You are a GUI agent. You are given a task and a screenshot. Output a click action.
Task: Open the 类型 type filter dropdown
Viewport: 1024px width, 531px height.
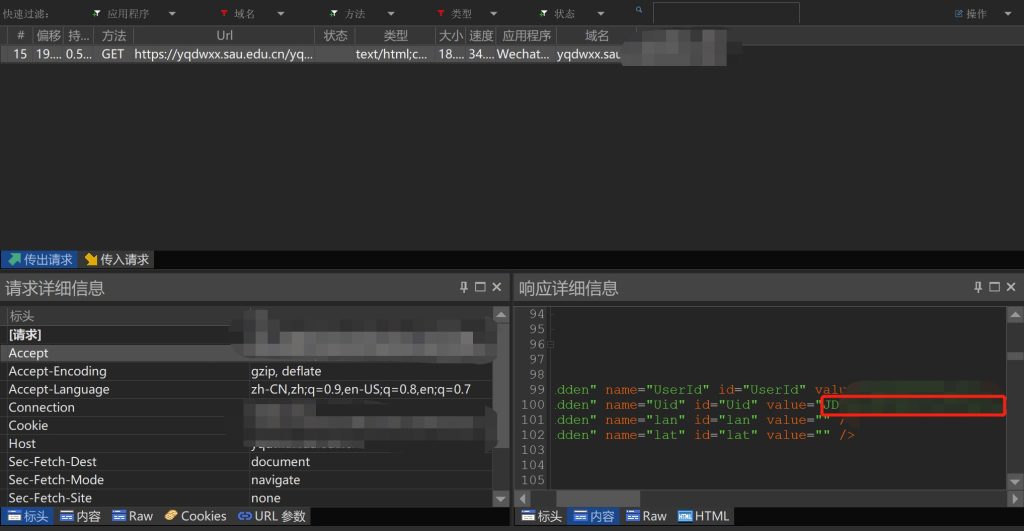click(495, 14)
